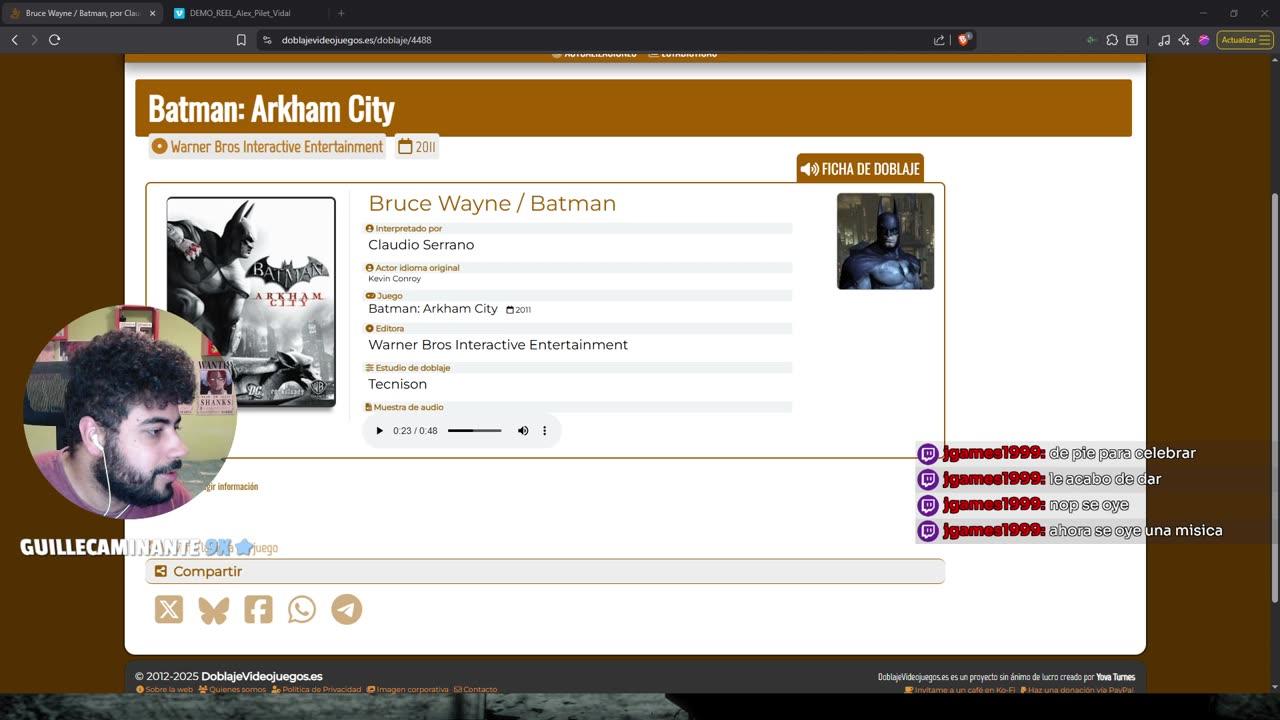Open Sobre la web footer link
The height and width of the screenshot is (720, 1280).
(164, 690)
